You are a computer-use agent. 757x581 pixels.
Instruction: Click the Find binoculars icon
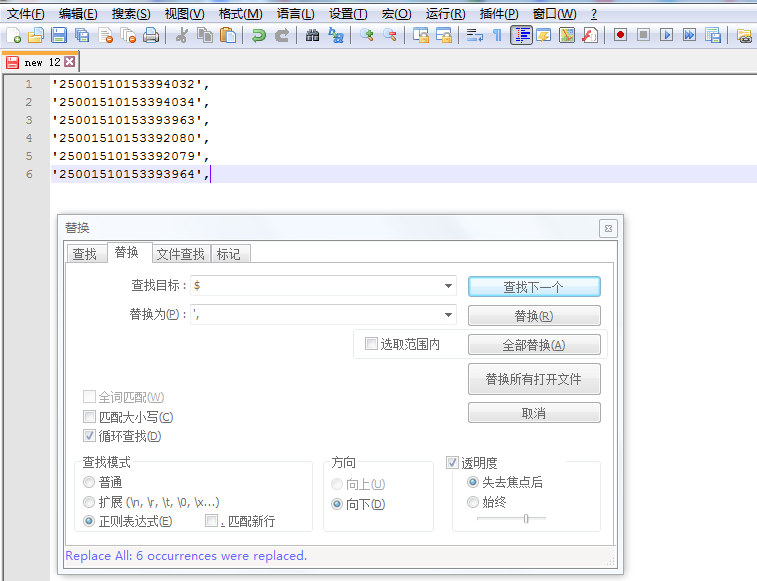tap(312, 35)
